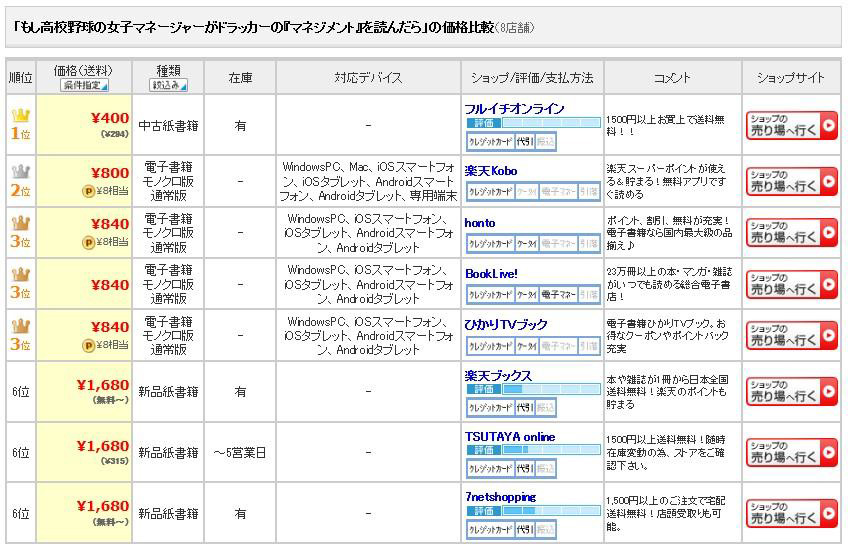
Task: Open the BookLive! shop link
Action: [x=491, y=274]
